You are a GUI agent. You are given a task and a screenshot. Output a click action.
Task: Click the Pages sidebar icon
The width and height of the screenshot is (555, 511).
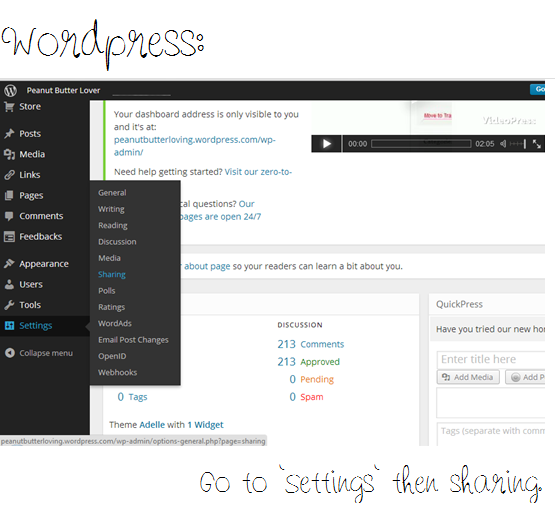pyautogui.click(x=9, y=195)
